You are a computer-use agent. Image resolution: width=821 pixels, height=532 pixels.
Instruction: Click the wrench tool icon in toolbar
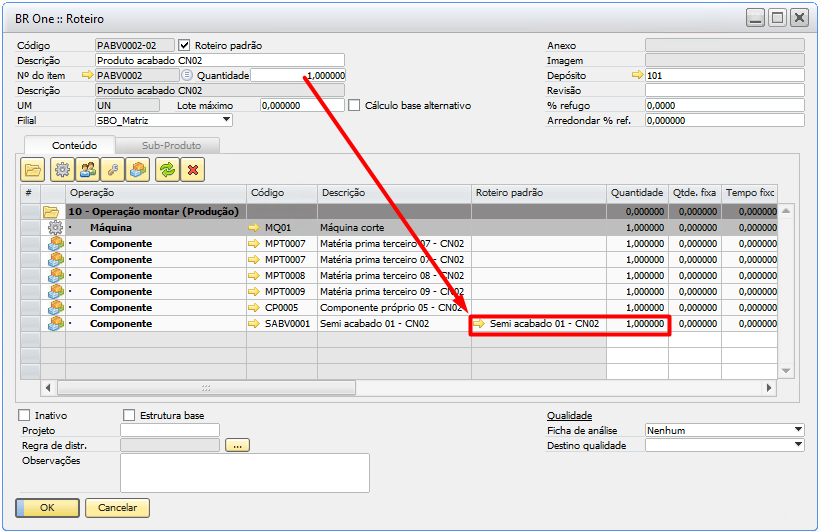tap(114, 170)
